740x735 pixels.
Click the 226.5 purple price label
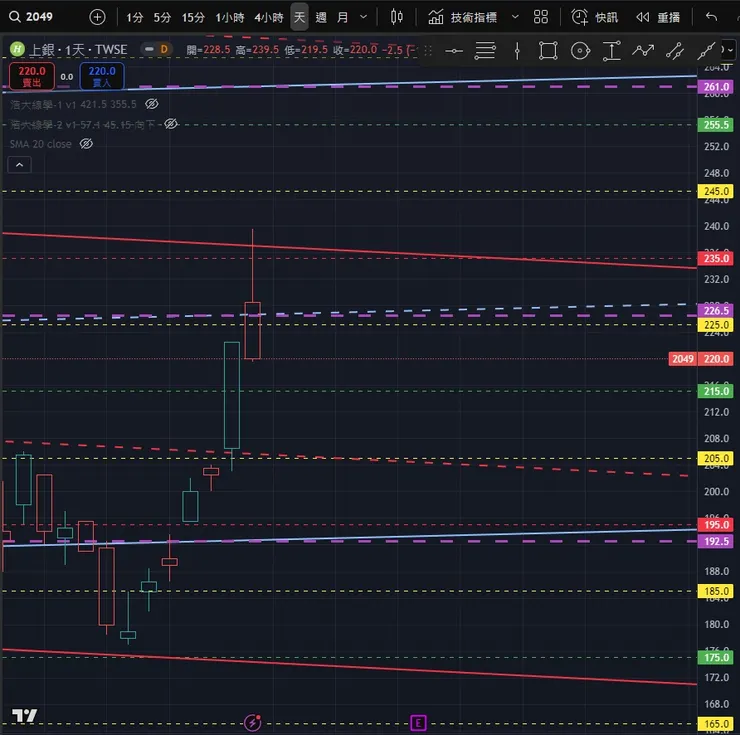(x=715, y=311)
